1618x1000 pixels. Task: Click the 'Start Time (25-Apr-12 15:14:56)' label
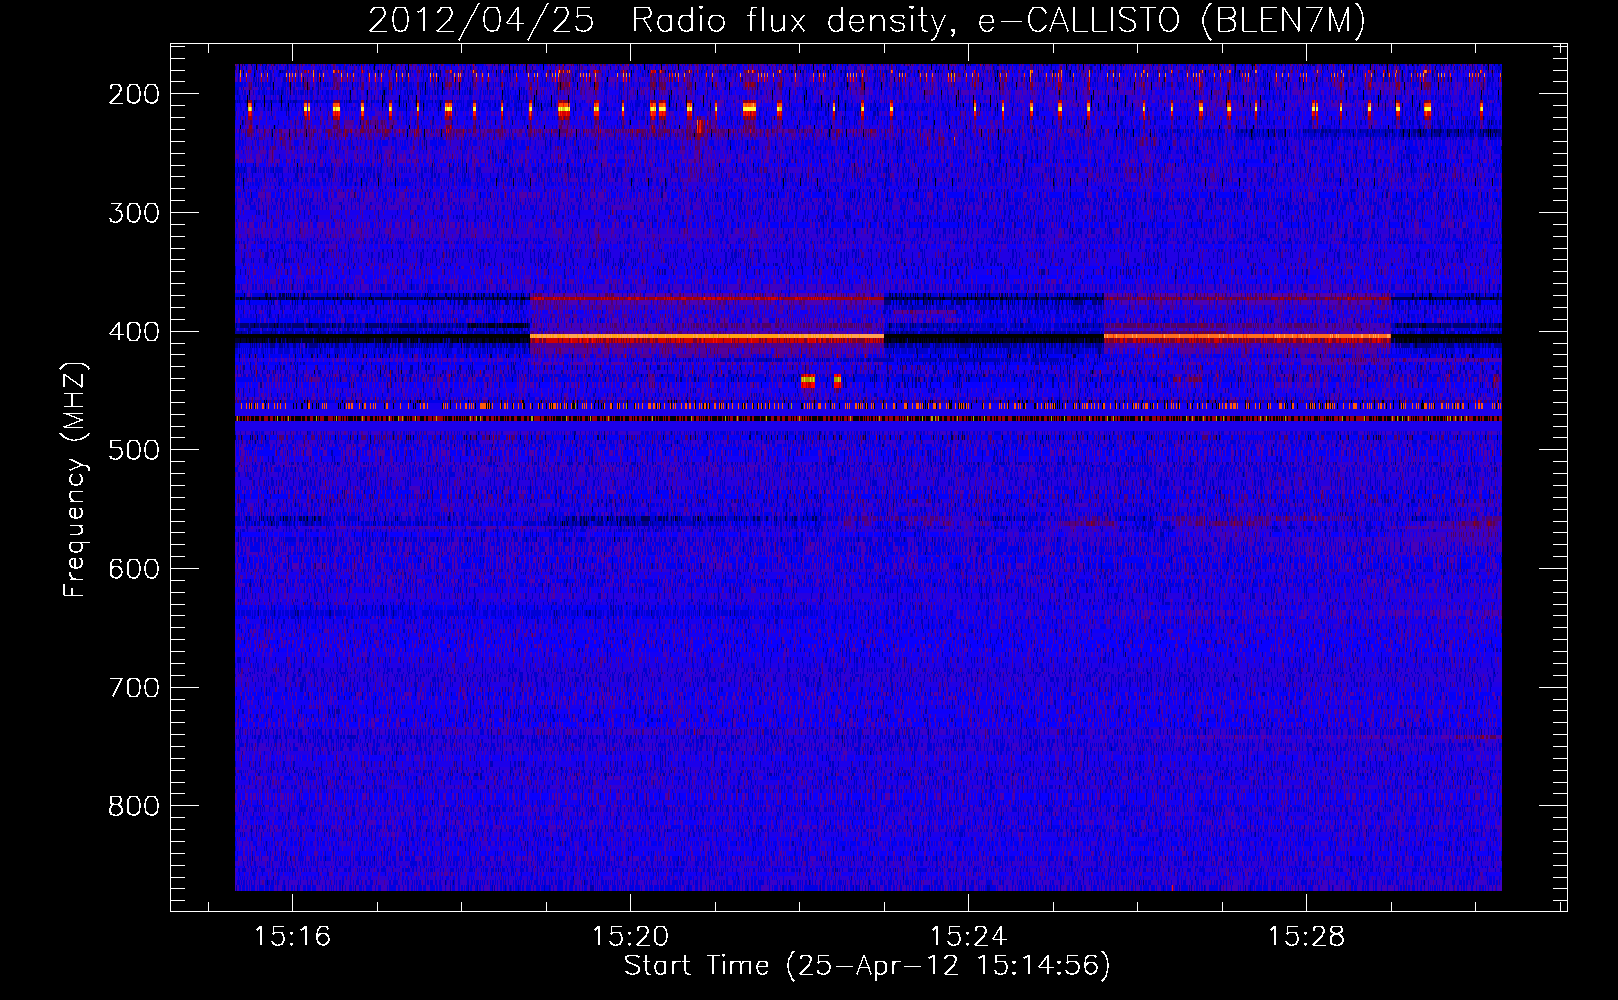click(867, 966)
